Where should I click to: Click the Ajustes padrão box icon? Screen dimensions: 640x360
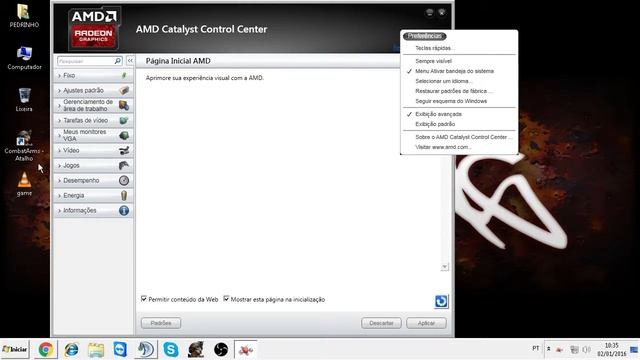coord(124,90)
